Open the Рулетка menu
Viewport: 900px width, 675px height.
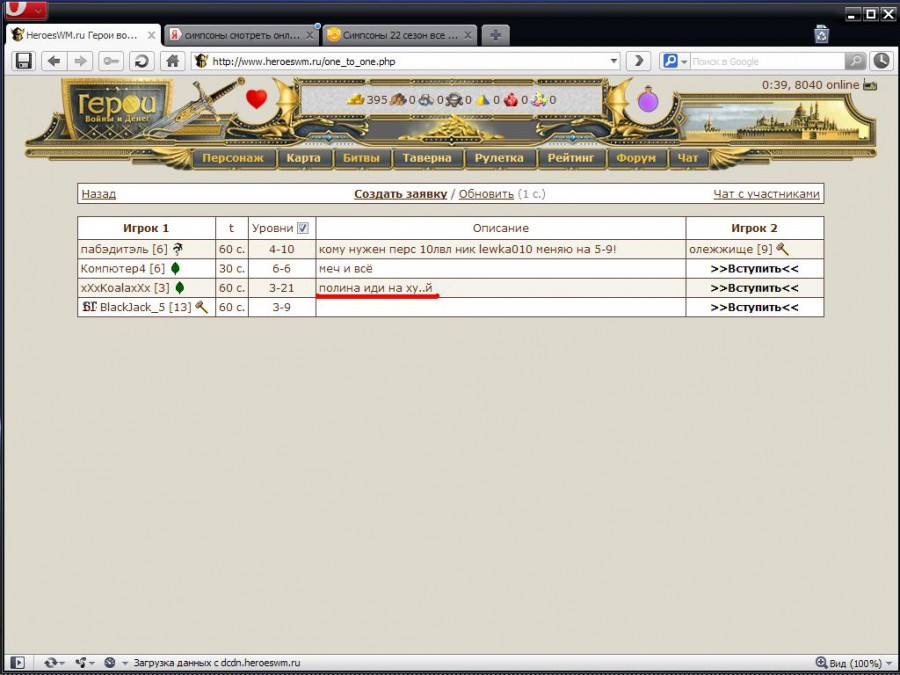tap(499, 158)
